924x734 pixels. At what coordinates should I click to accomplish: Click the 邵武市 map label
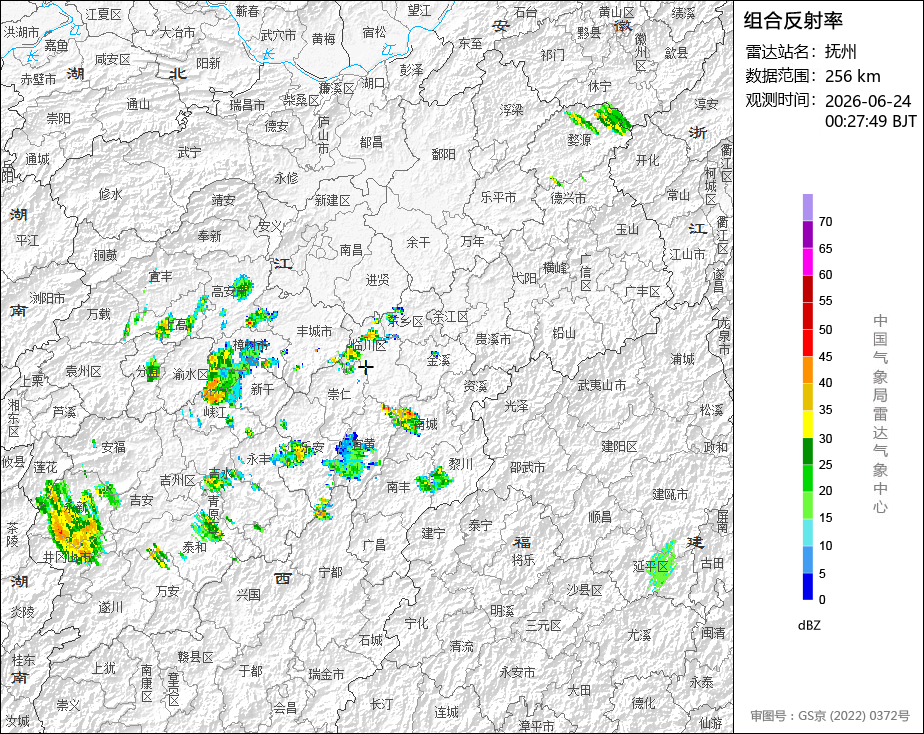[528, 467]
